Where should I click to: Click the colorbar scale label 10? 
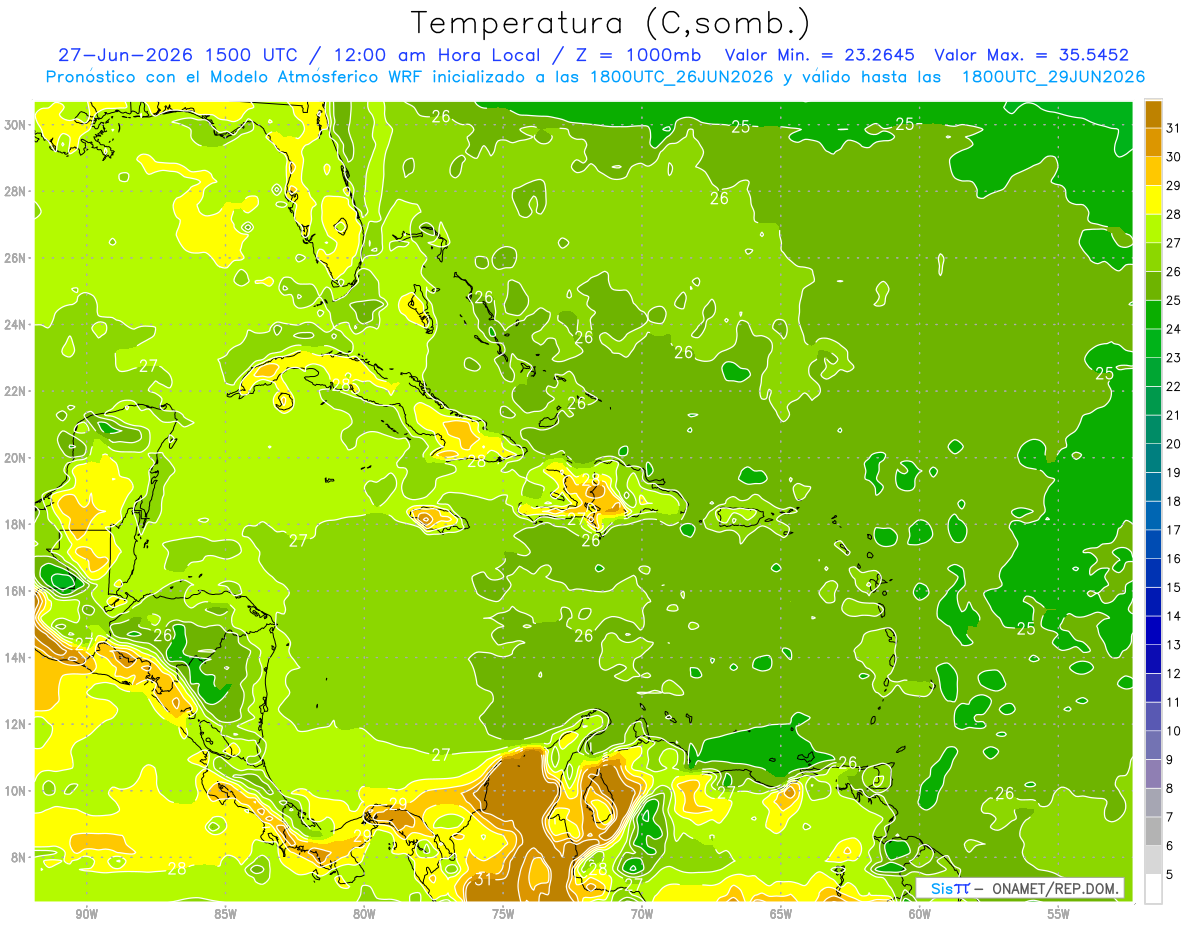pos(1174,731)
